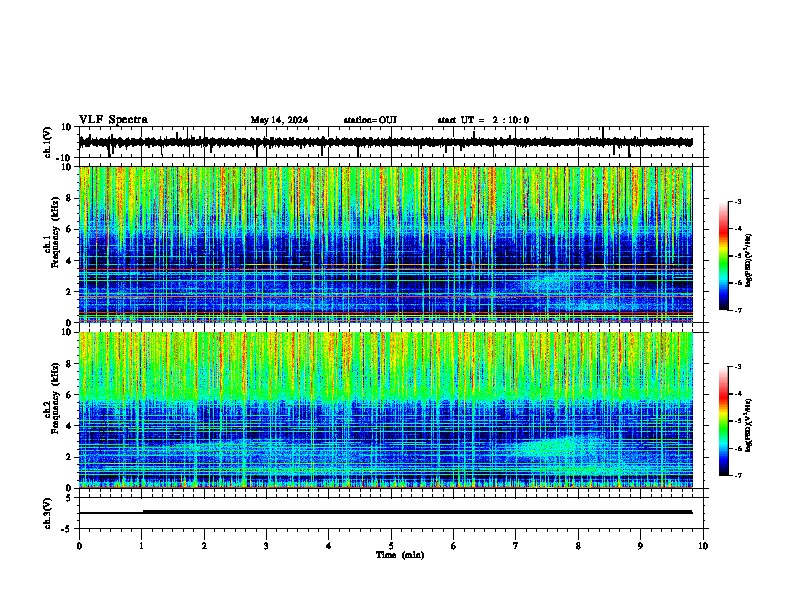The image size is (792, 612).
Task: Click the ch.1 voltage waveform trace
Action: [x=385, y=142]
